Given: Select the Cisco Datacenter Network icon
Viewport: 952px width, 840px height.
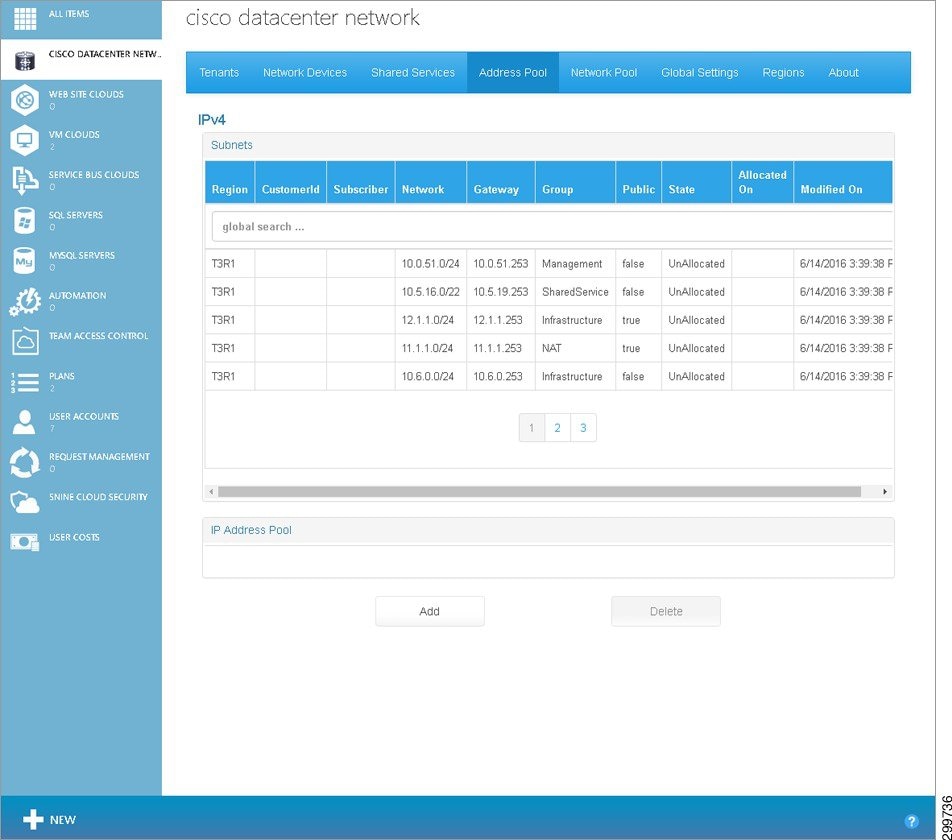Looking at the screenshot, I should point(25,61).
